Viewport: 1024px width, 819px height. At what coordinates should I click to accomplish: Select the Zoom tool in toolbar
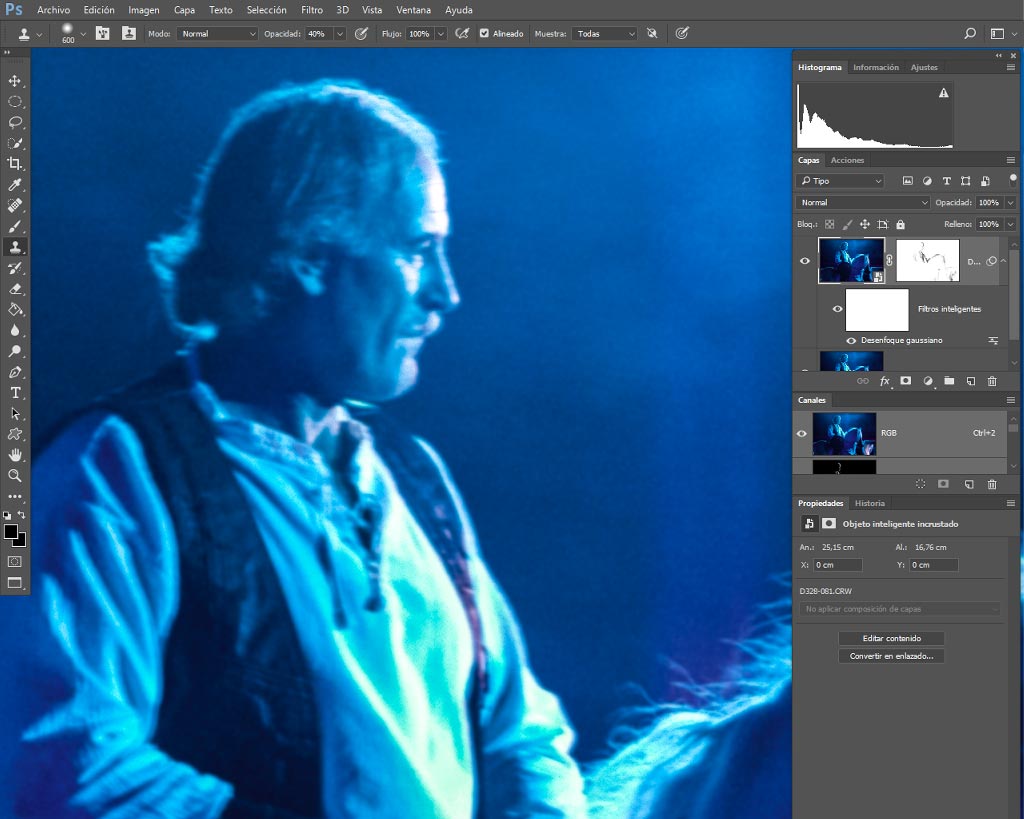pyautogui.click(x=14, y=475)
